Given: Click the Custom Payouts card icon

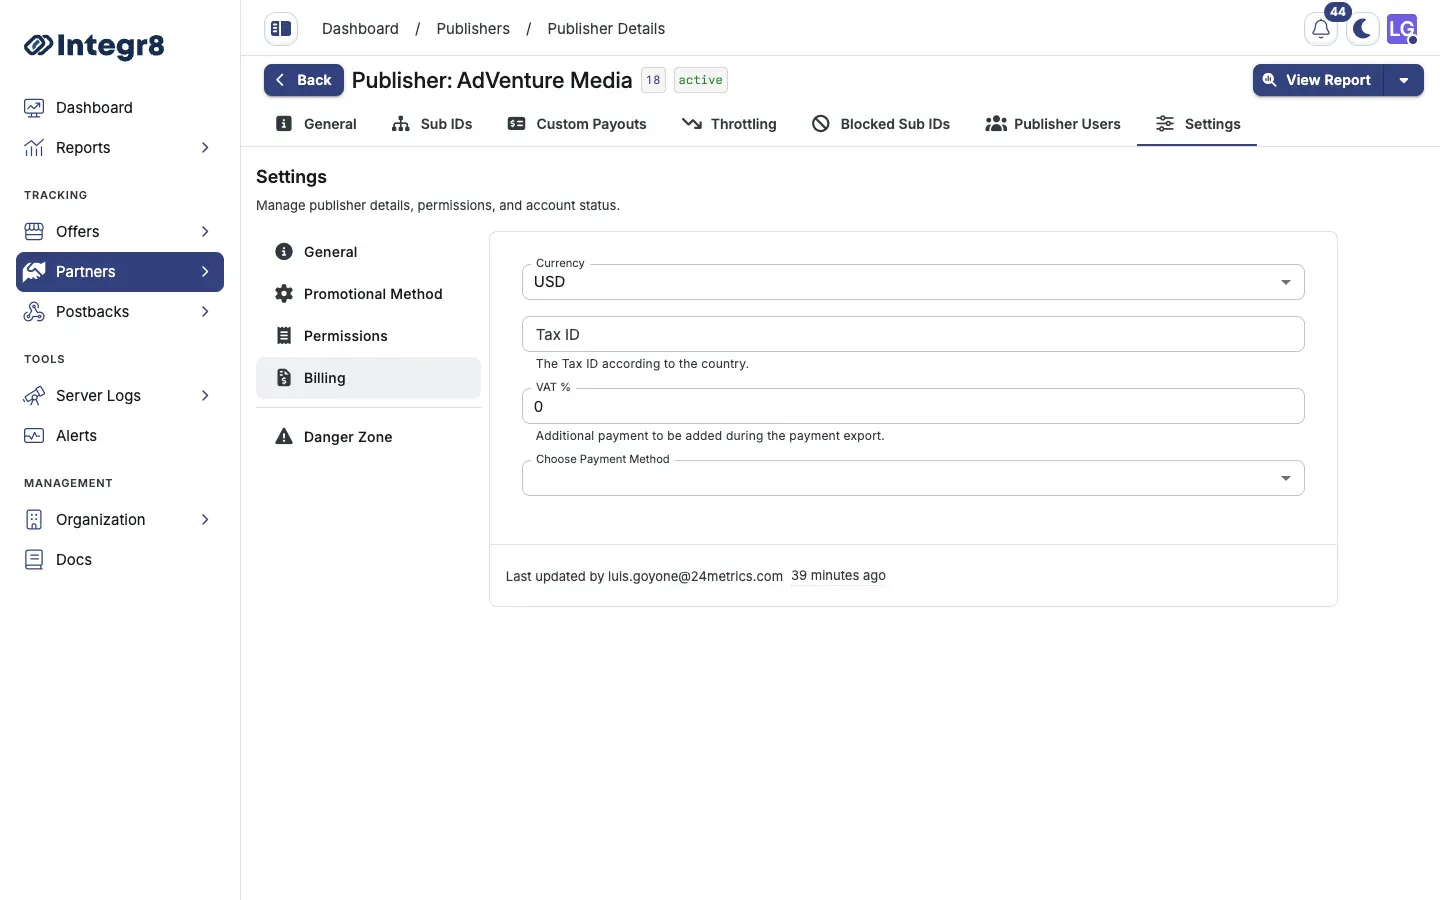Looking at the screenshot, I should (x=517, y=124).
